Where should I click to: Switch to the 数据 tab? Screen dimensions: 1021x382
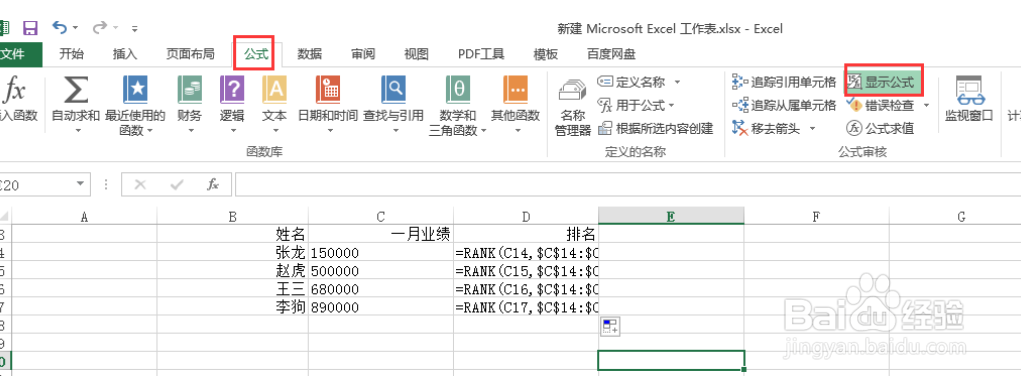point(310,55)
